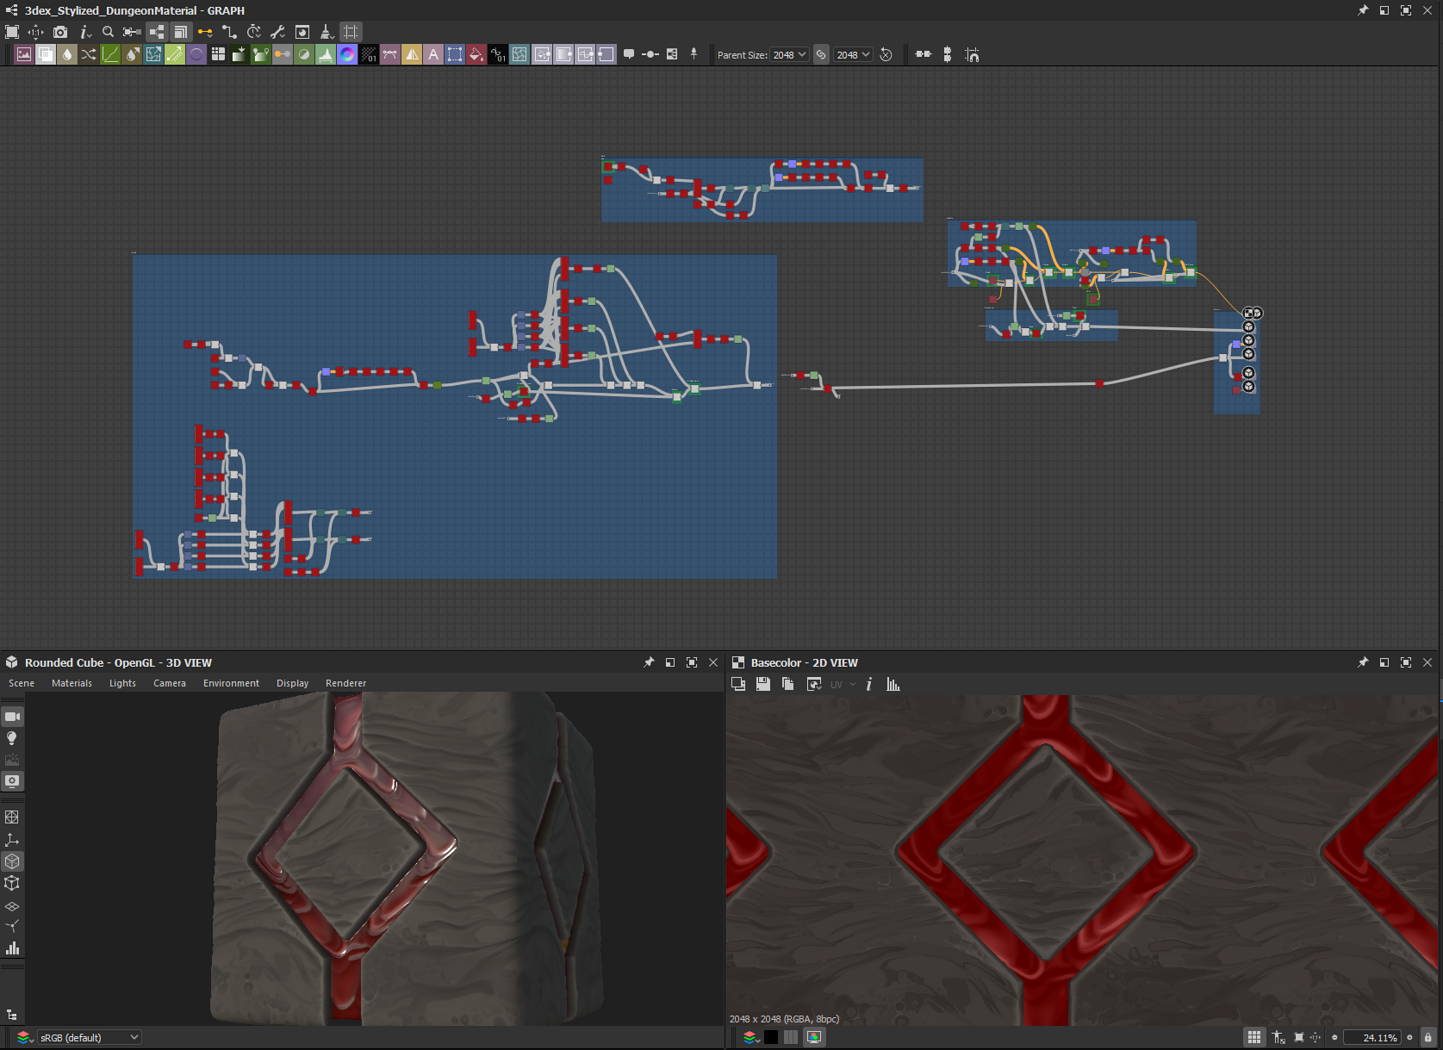Click the camera snapshot icon in graph toolbar
This screenshot has height=1050, width=1443.
[x=60, y=32]
